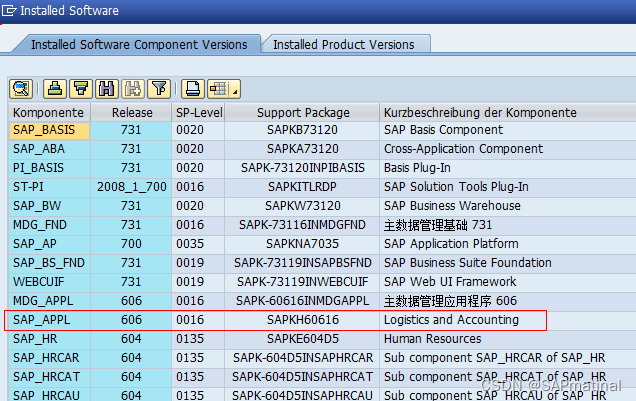This screenshot has width=636, height=401.
Task: Click the Logistics and Accounting description
Action: (x=451, y=320)
